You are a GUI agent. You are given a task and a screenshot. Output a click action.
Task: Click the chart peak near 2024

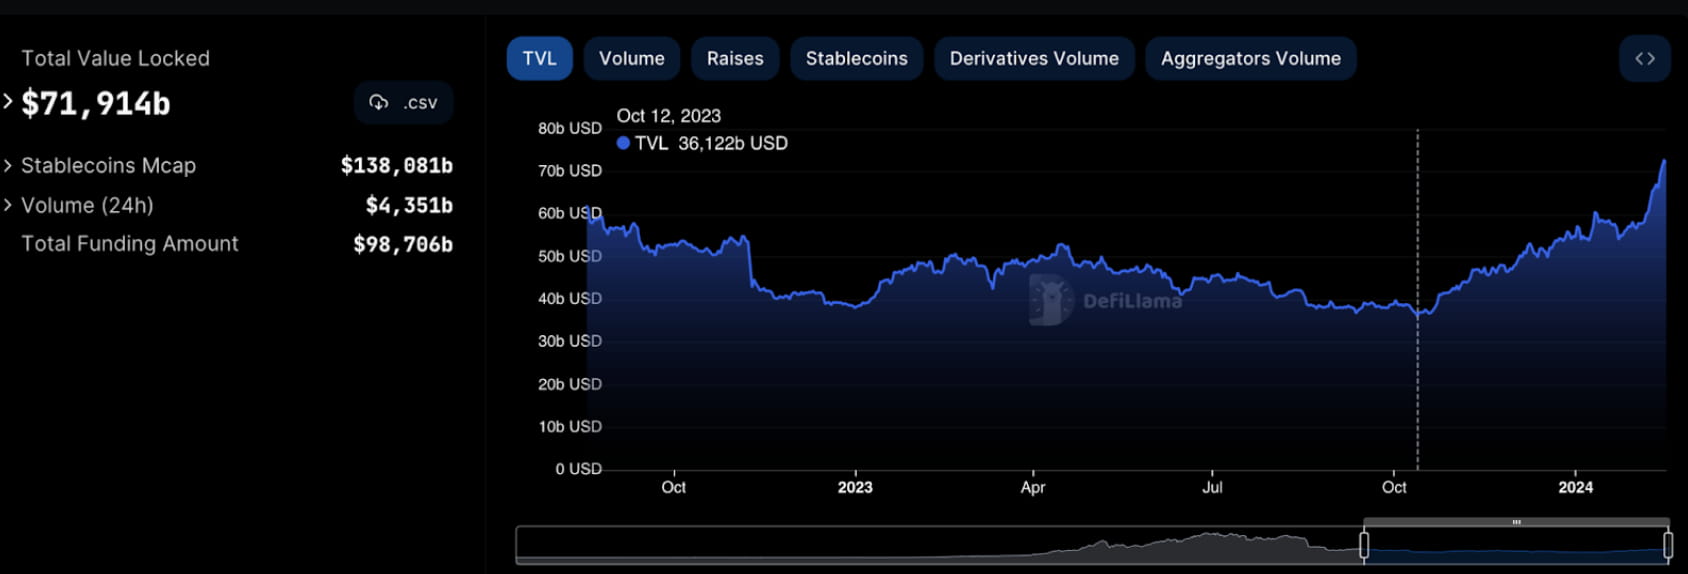[x=1664, y=161]
